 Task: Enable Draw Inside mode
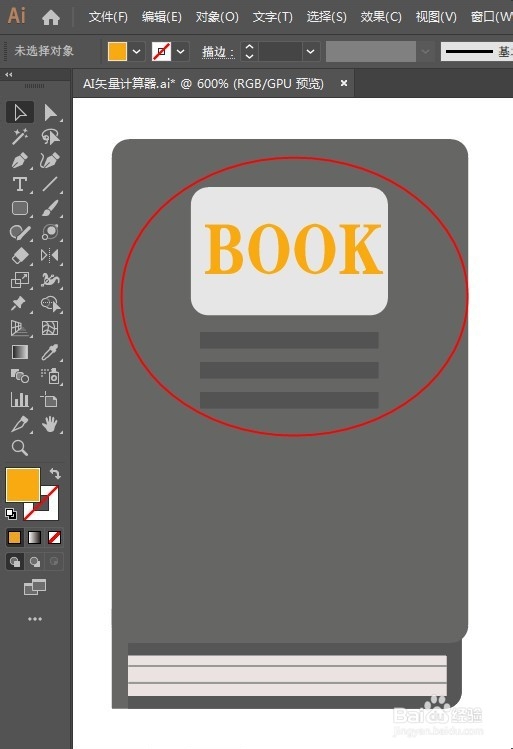pos(54,562)
